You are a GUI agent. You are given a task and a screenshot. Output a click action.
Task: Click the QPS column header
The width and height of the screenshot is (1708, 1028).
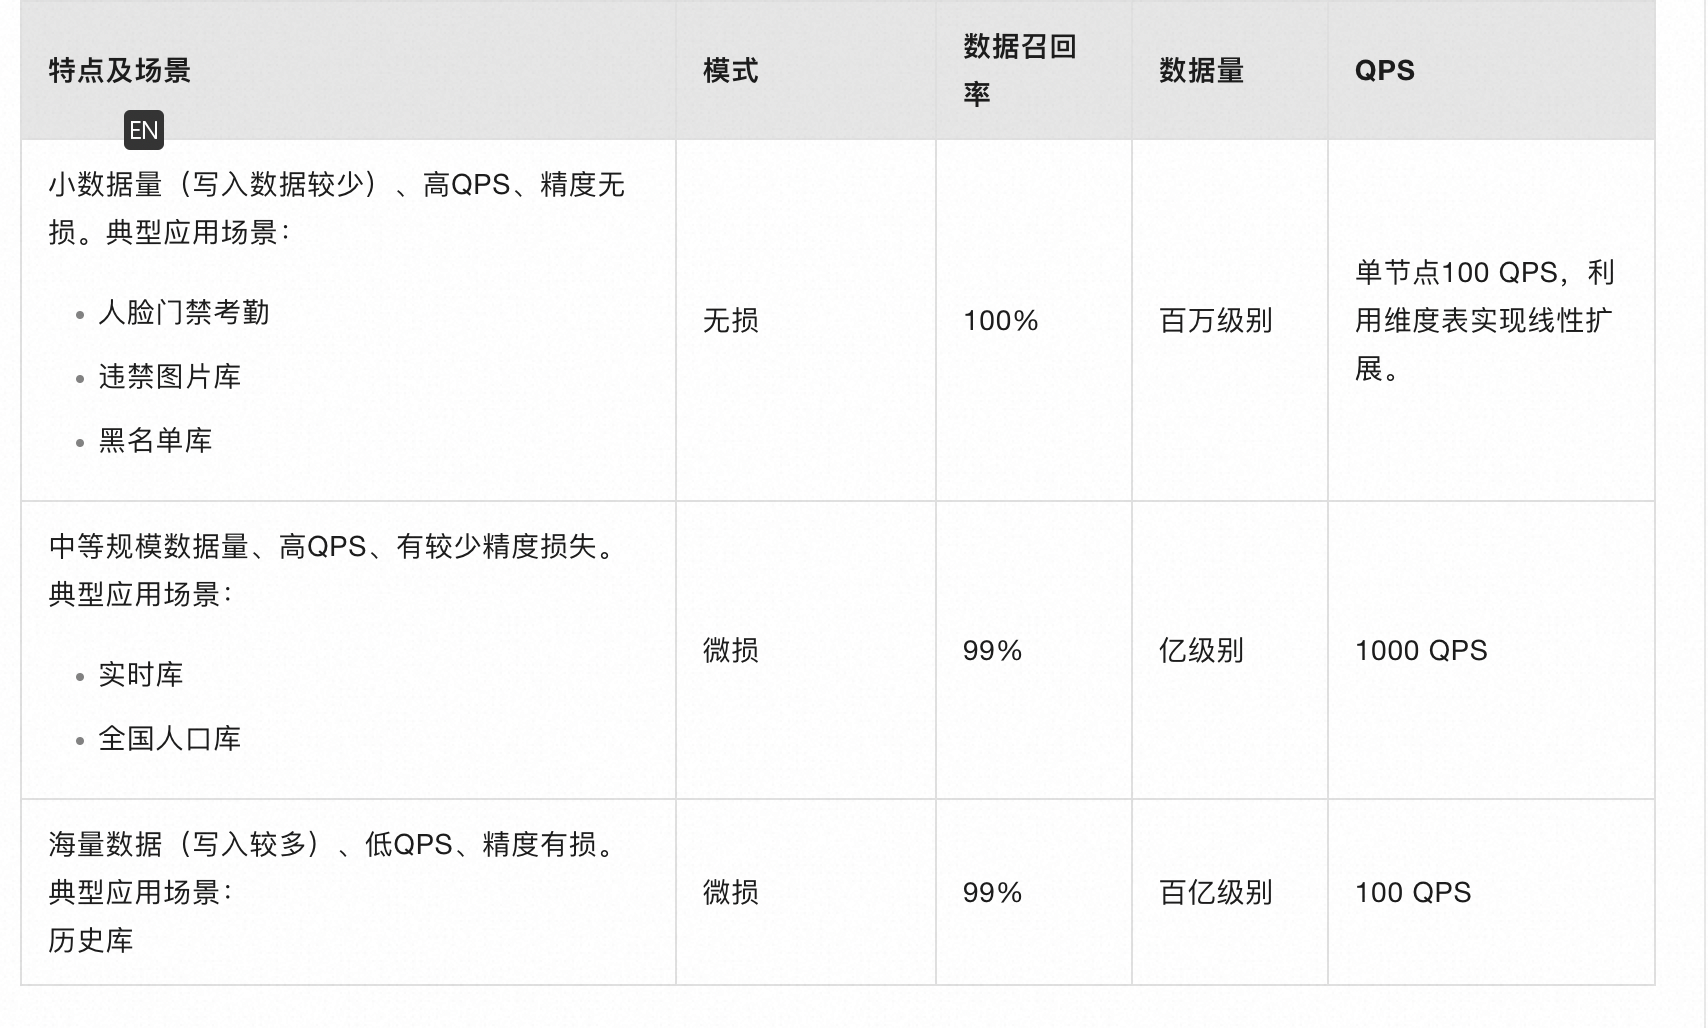[x=1384, y=71]
